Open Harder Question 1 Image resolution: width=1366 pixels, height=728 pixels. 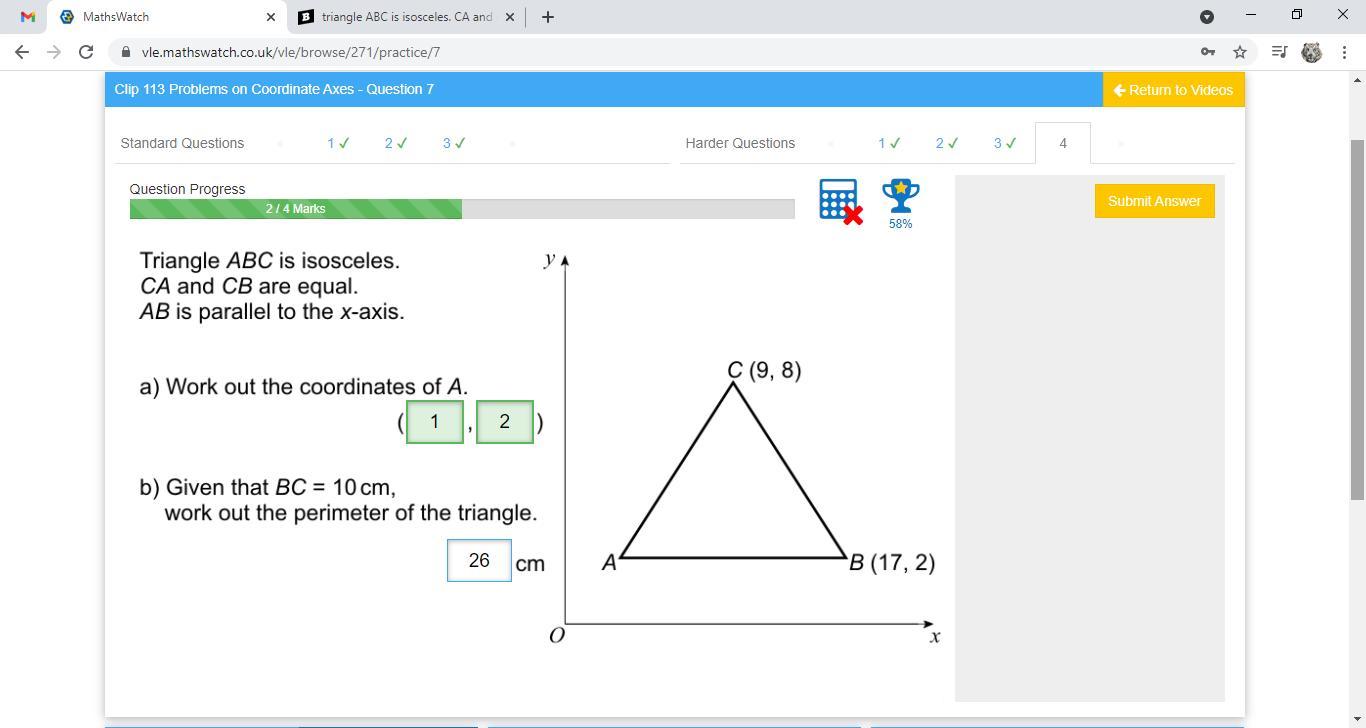(889, 143)
